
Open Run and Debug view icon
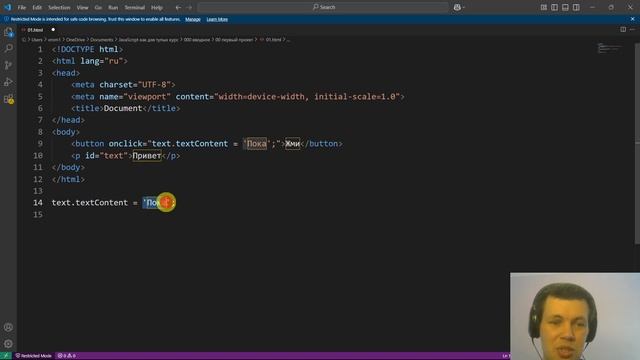click(x=8, y=82)
